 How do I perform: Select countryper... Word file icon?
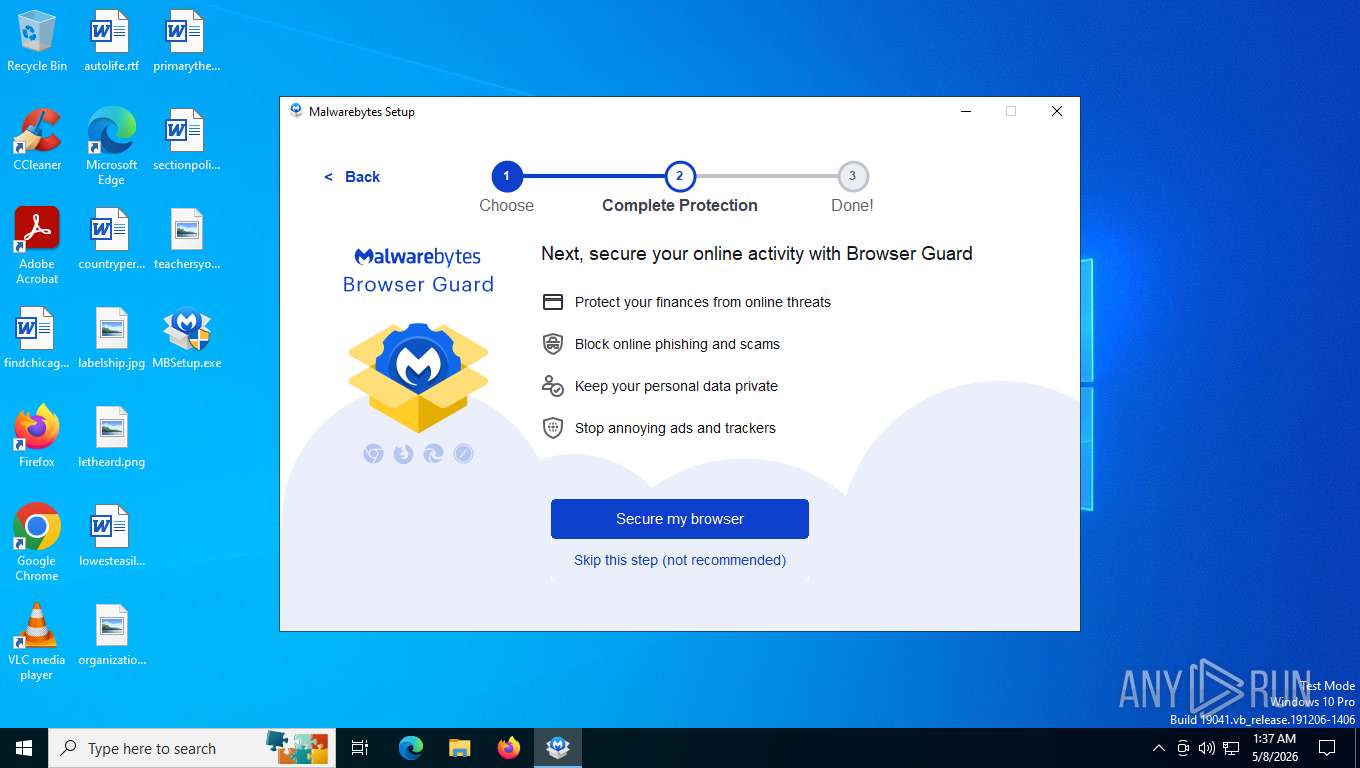point(111,238)
